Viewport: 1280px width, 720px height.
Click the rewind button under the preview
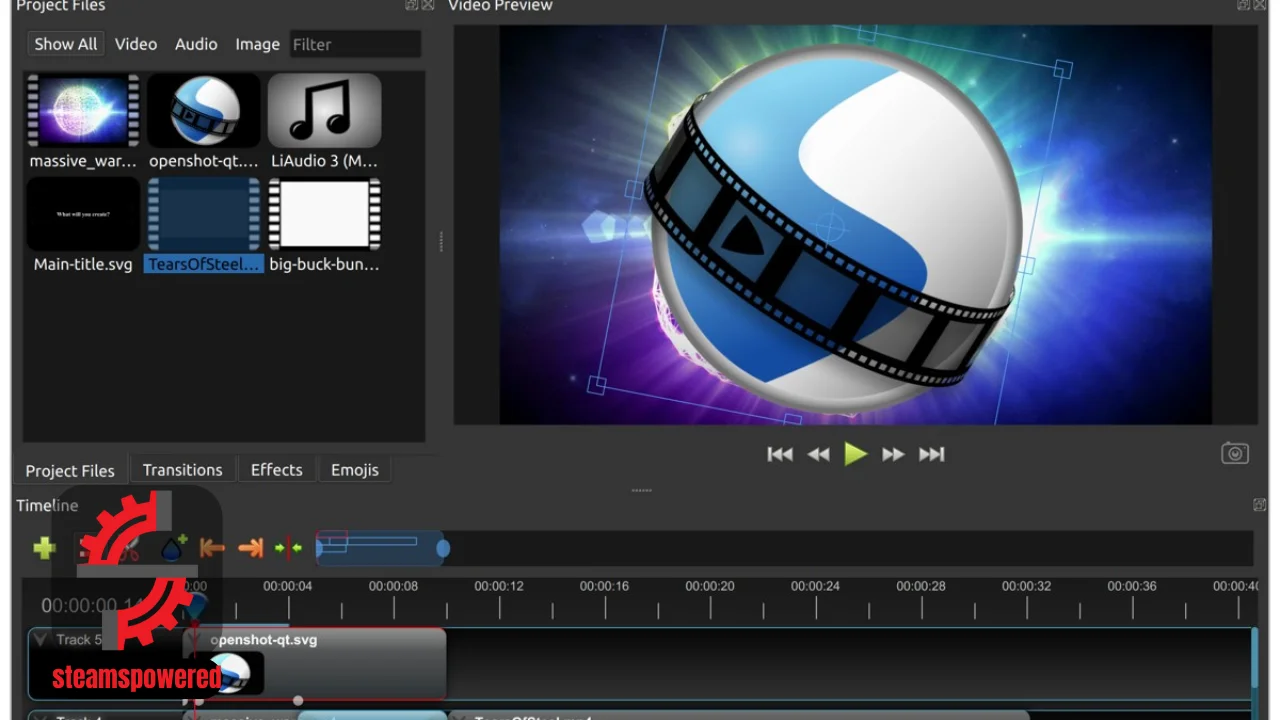coord(818,454)
